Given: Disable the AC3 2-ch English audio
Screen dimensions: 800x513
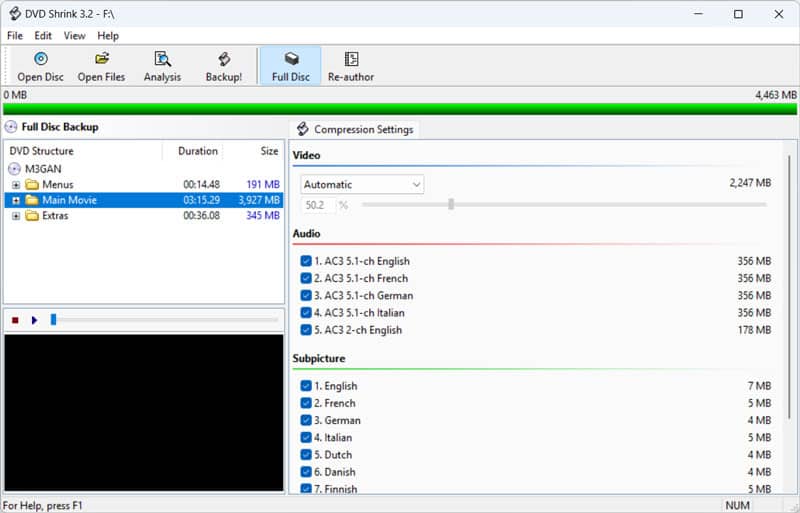Looking at the screenshot, I should coord(306,330).
